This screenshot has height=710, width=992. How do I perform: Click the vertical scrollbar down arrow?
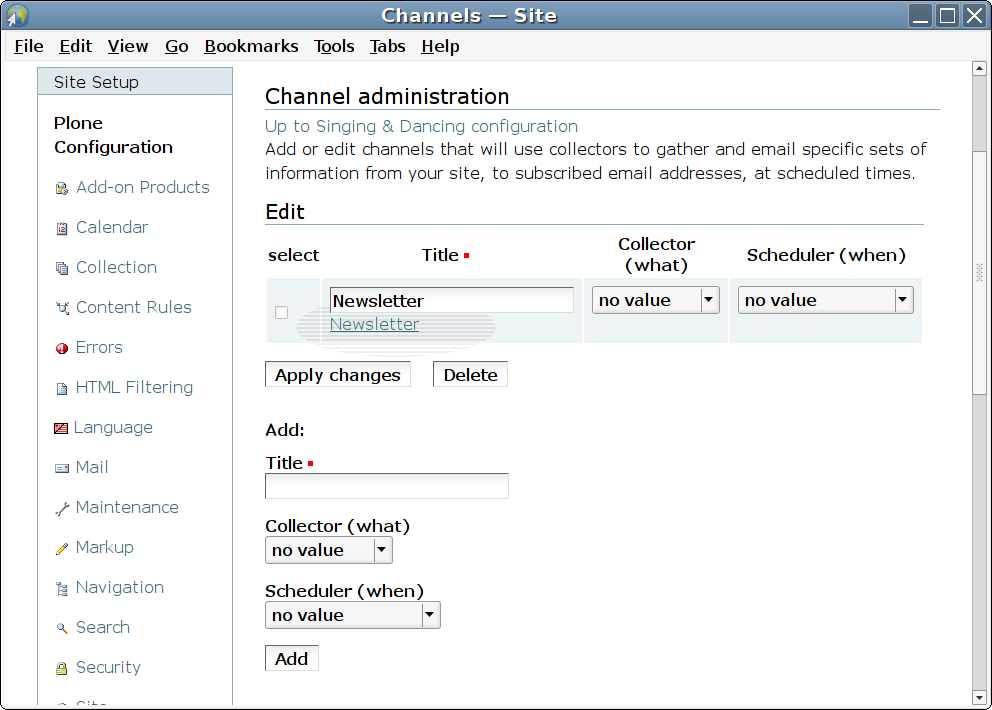coord(980,696)
